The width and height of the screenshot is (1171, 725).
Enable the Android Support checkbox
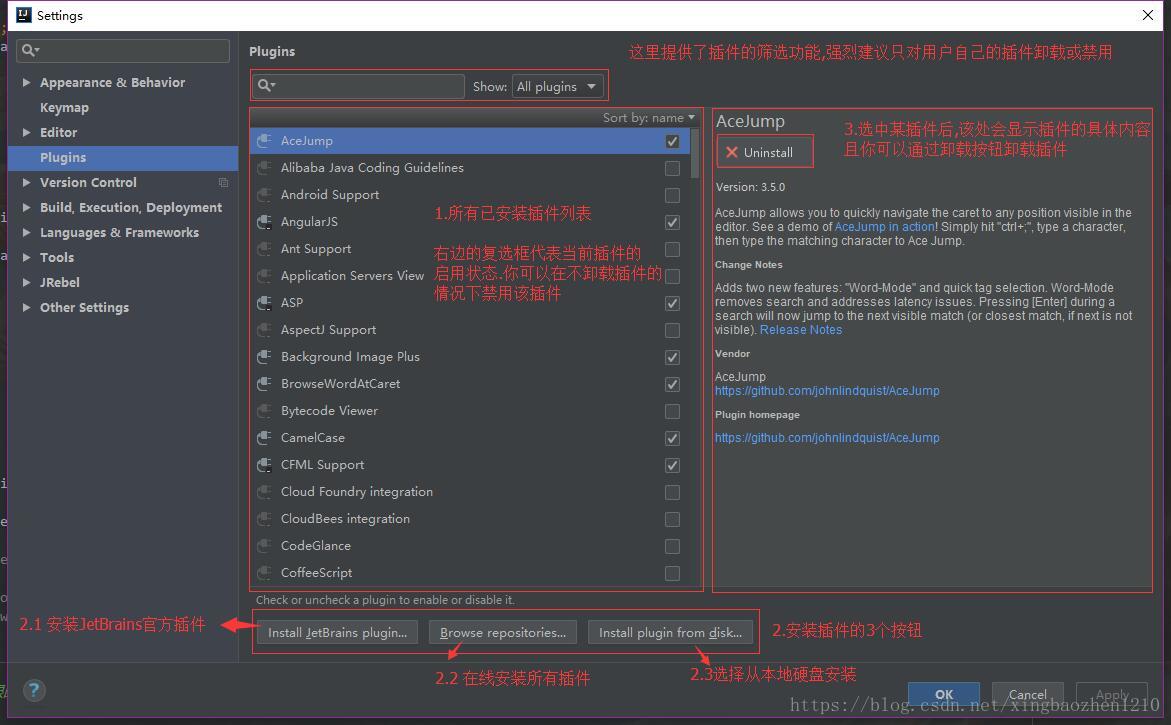tap(672, 196)
